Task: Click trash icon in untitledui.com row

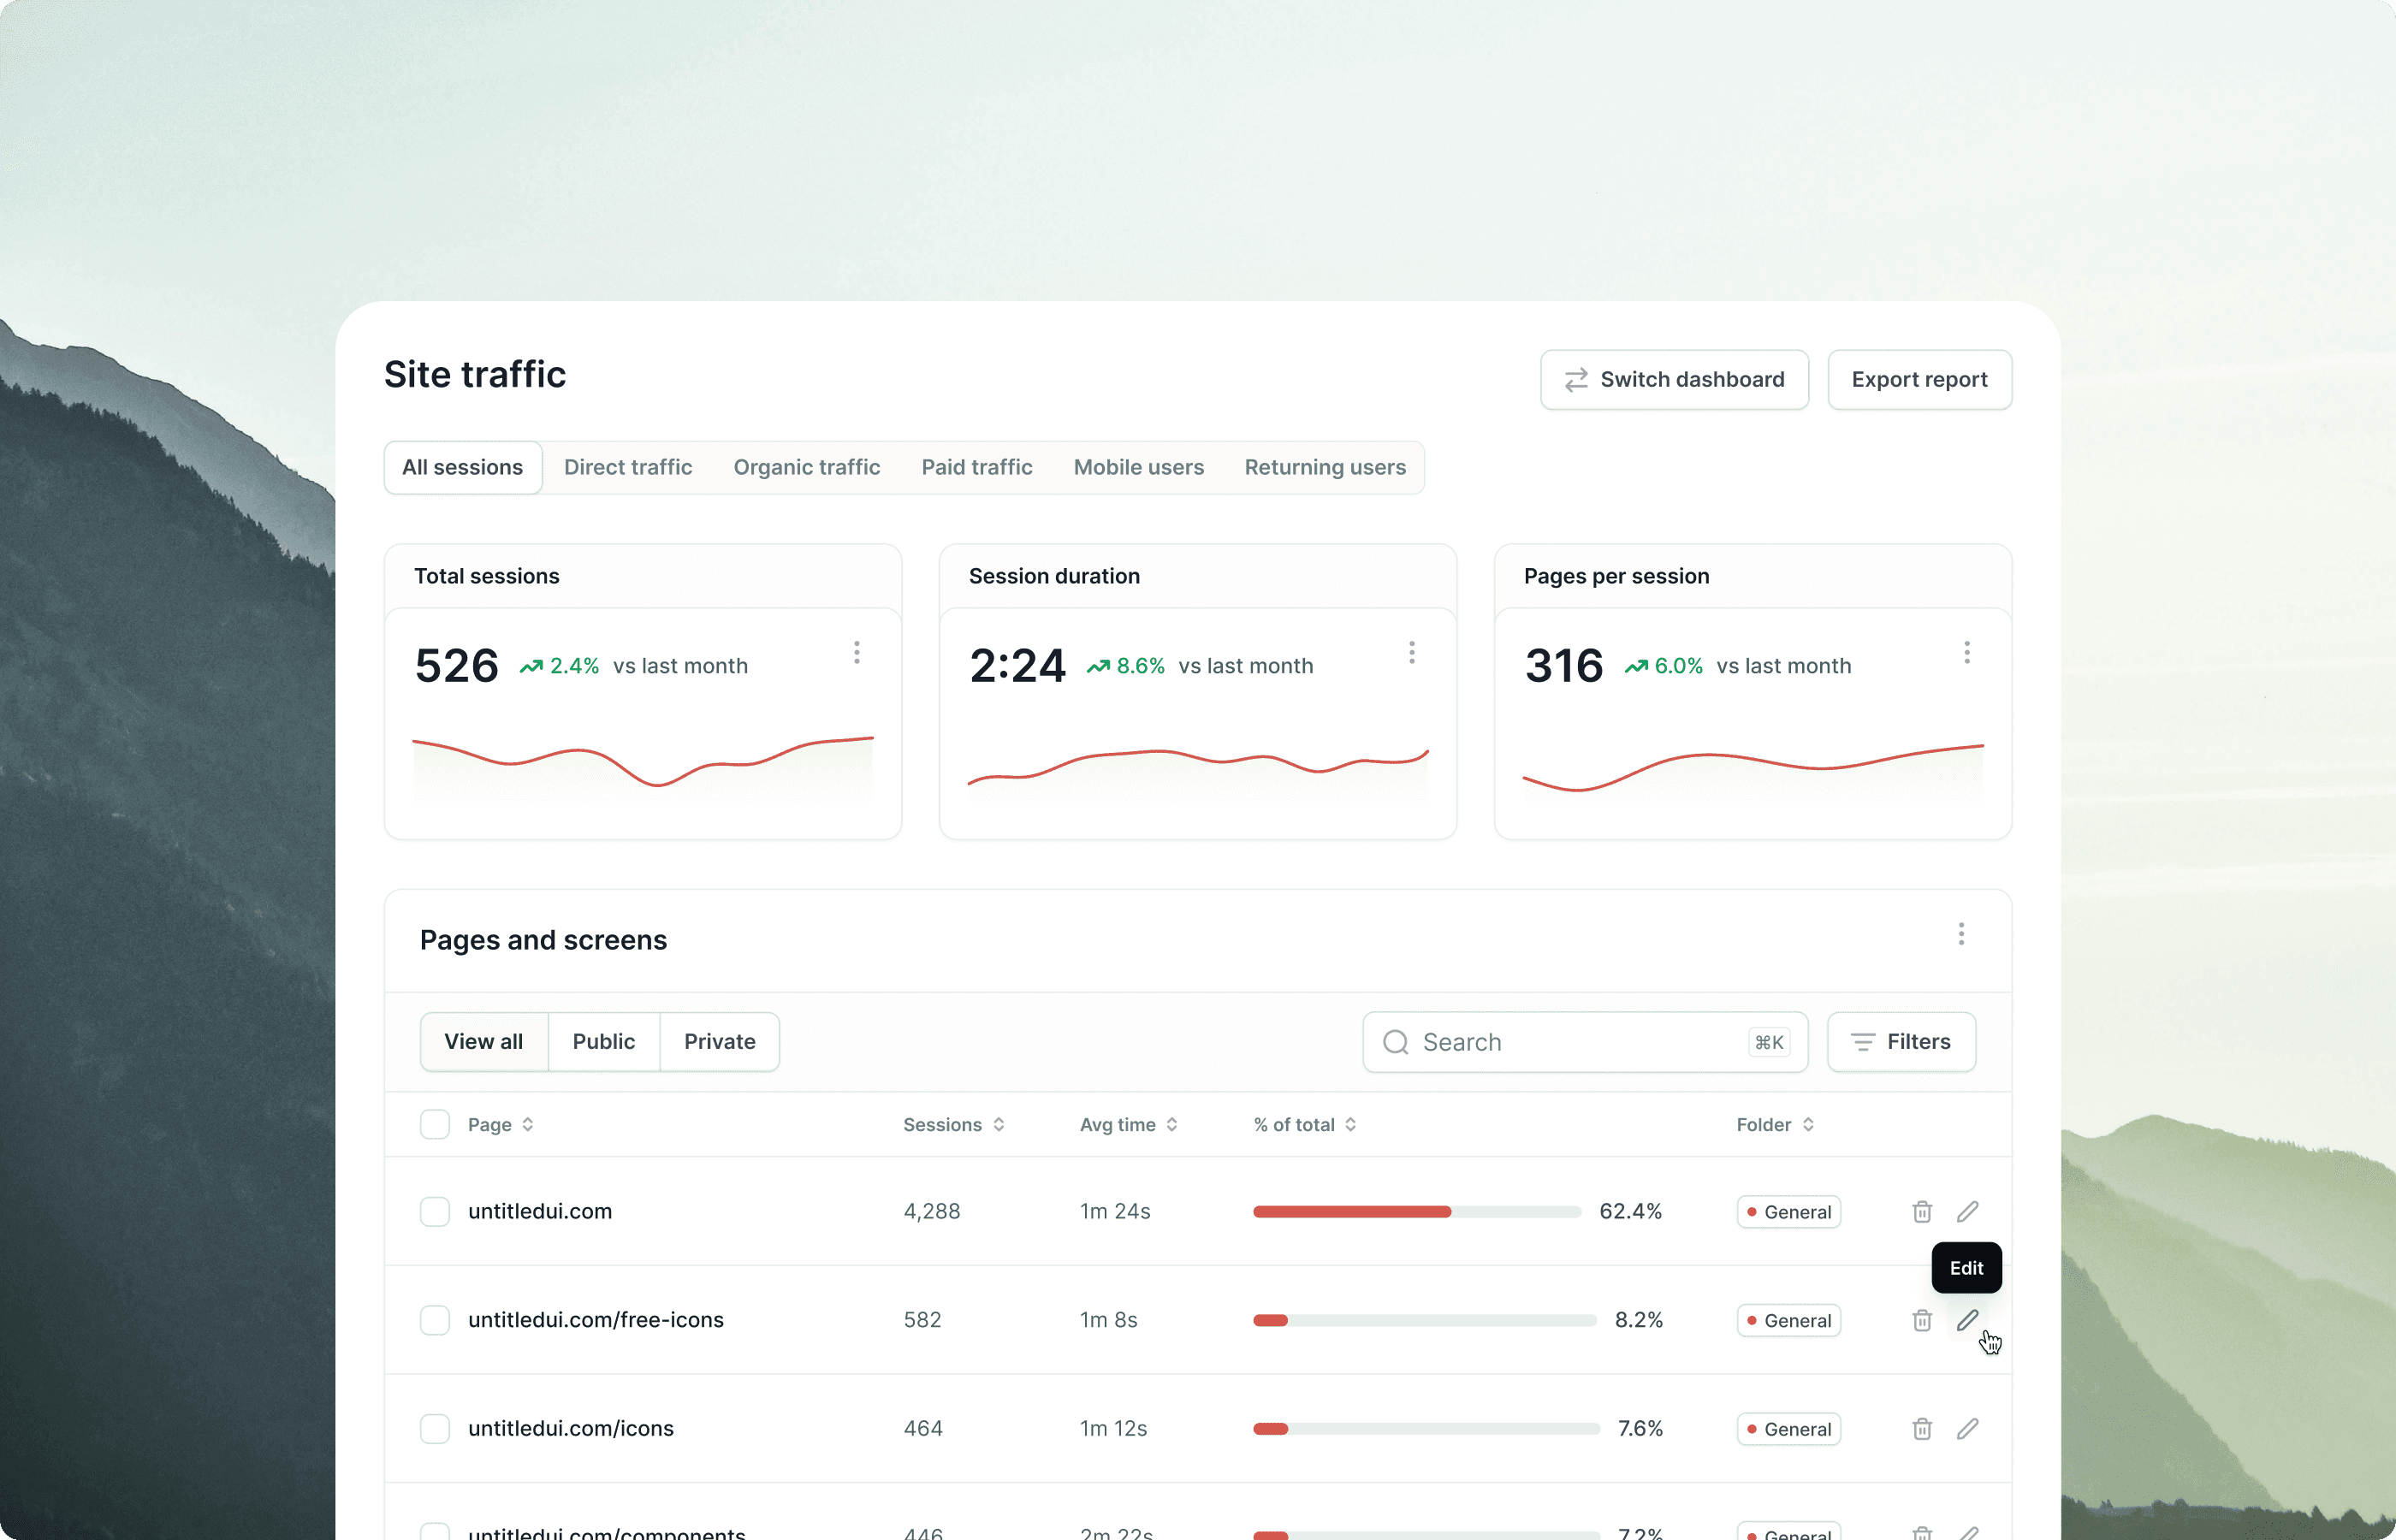Action: click(1921, 1211)
